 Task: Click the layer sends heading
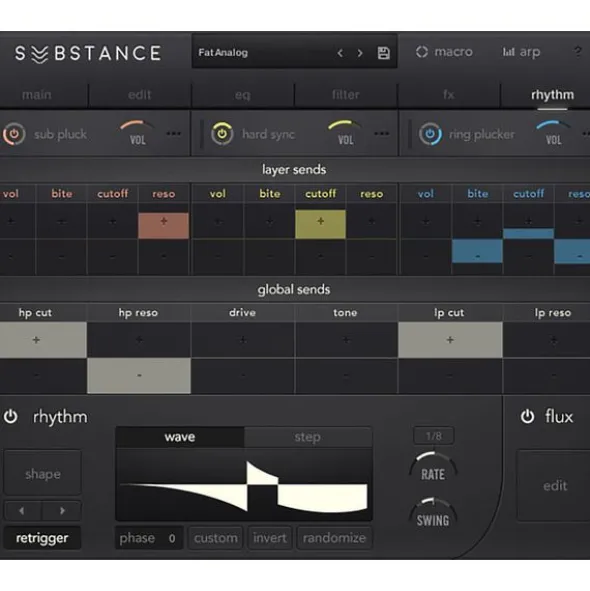[294, 170]
